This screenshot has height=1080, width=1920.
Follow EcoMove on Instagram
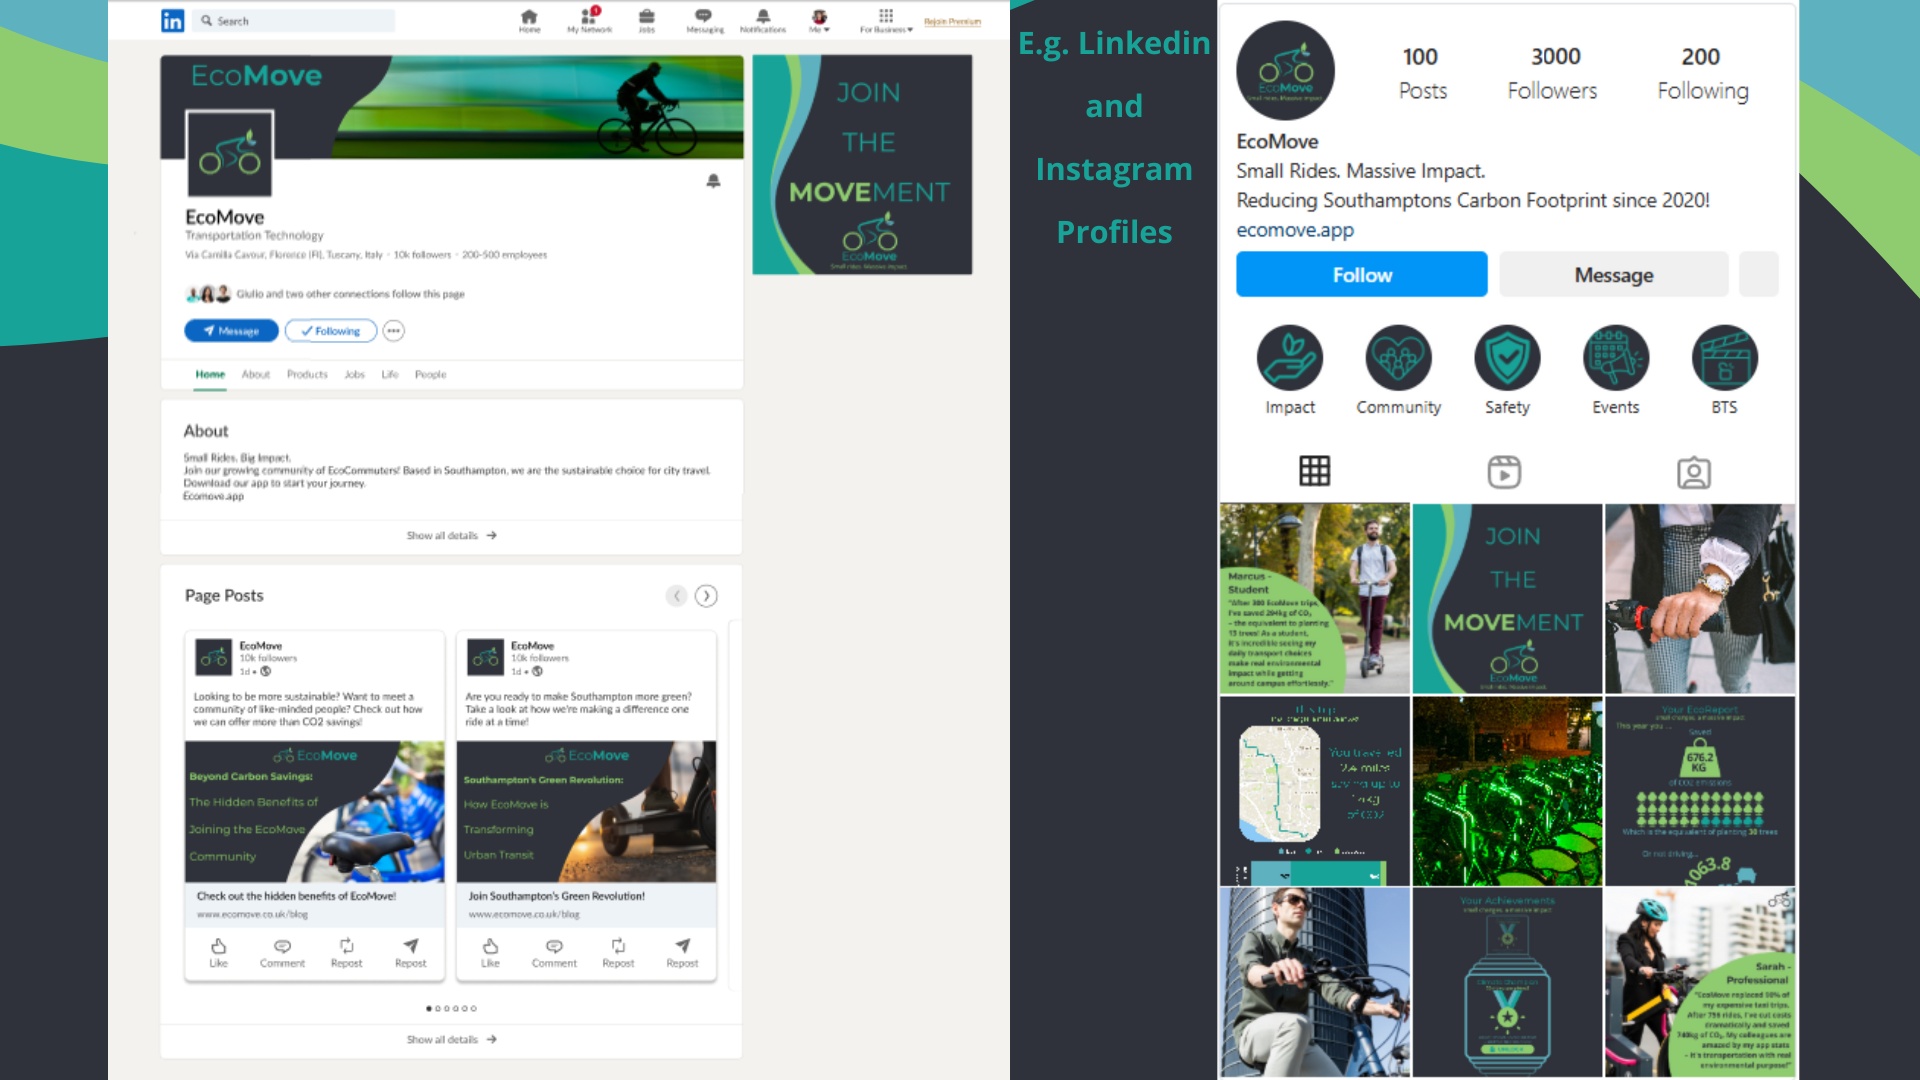(1361, 274)
